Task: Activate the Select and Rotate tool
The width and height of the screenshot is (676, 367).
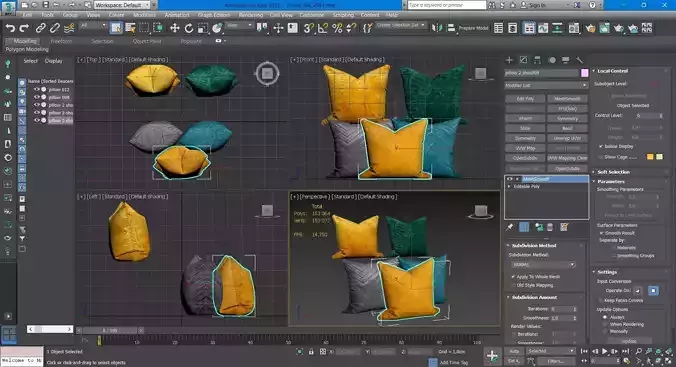Action: pos(188,28)
